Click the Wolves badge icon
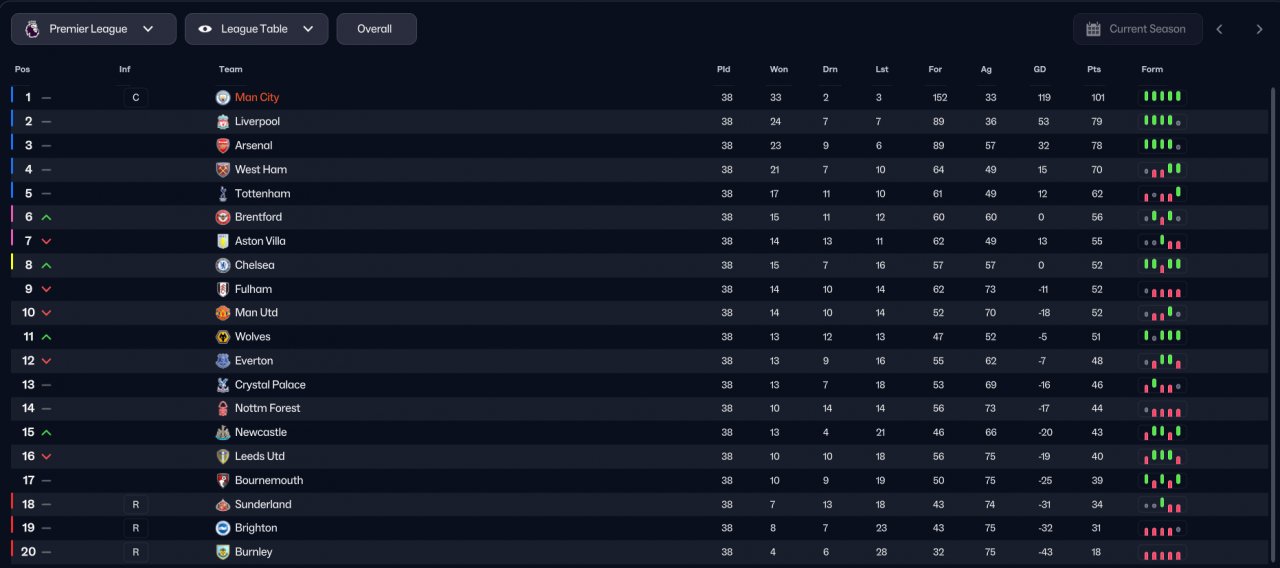This screenshot has height=568, width=1280. 223,337
